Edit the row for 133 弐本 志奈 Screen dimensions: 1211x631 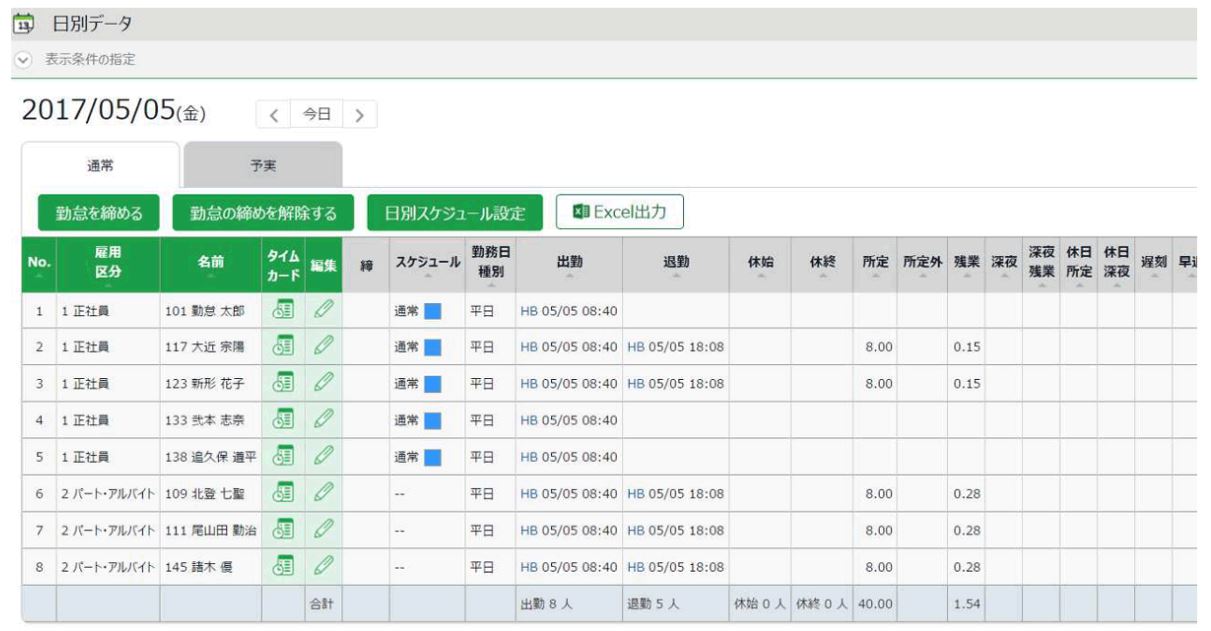(322, 420)
